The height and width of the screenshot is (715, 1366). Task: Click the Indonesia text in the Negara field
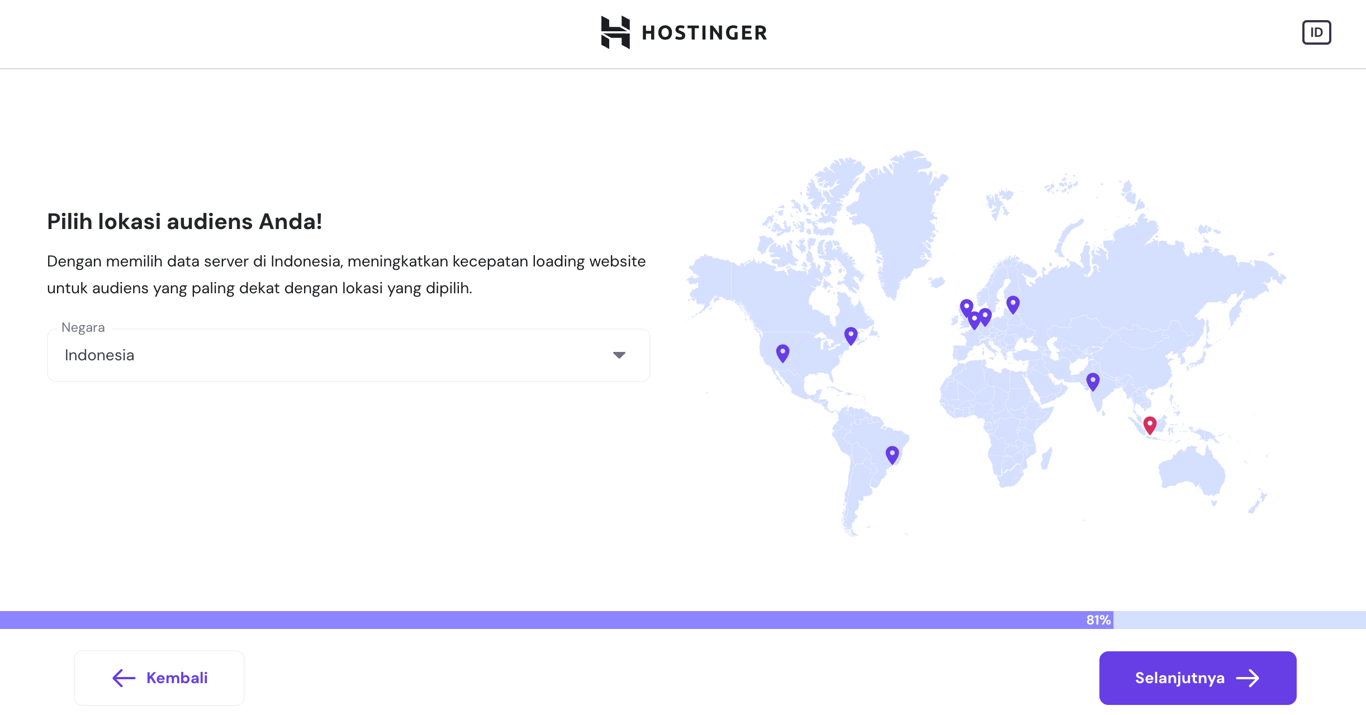click(x=99, y=355)
